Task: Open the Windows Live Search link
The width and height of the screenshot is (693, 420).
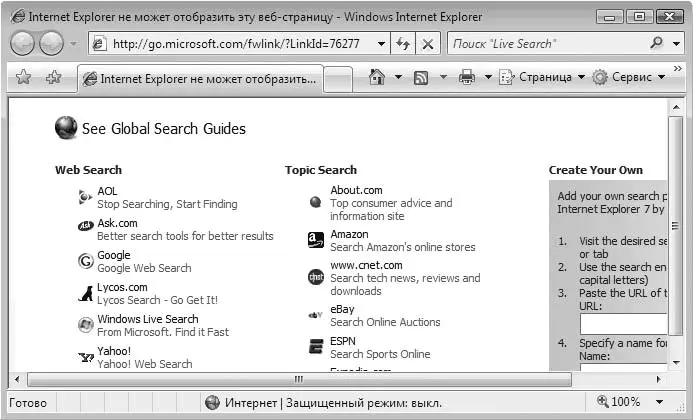Action: [x=148, y=319]
